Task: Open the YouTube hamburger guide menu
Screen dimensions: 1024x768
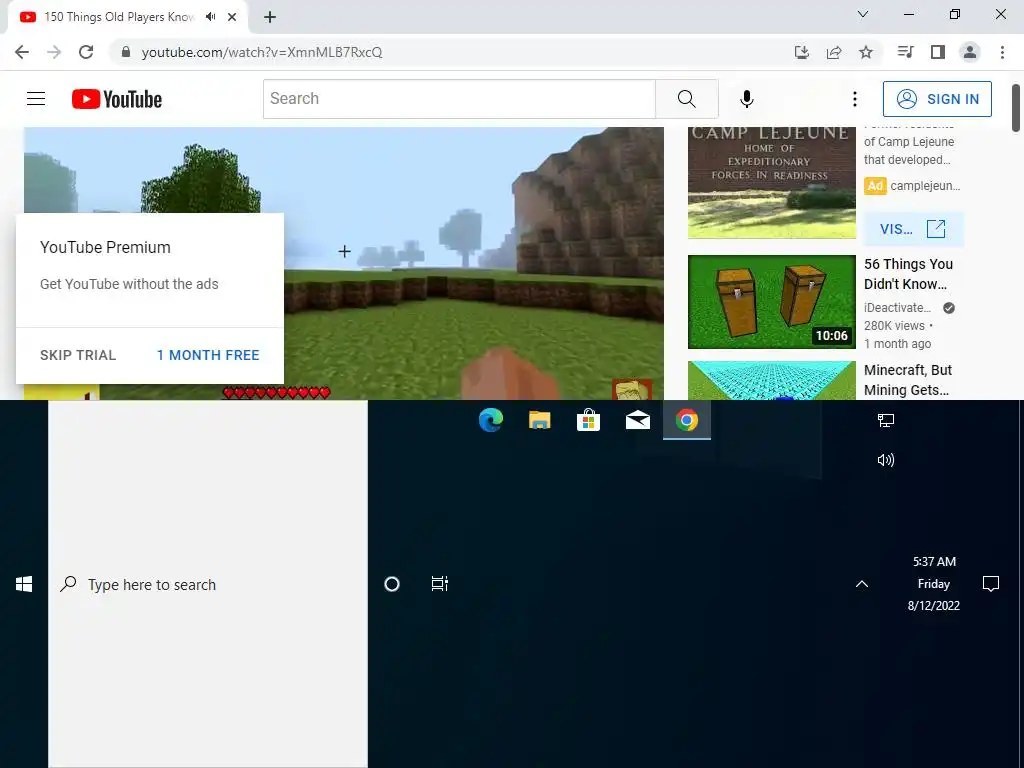Action: tap(36, 99)
